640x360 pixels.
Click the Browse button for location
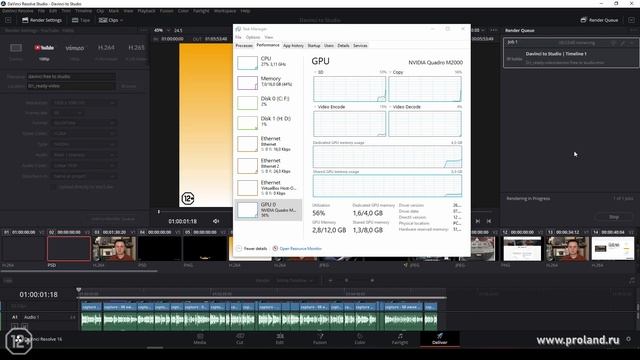129,86
